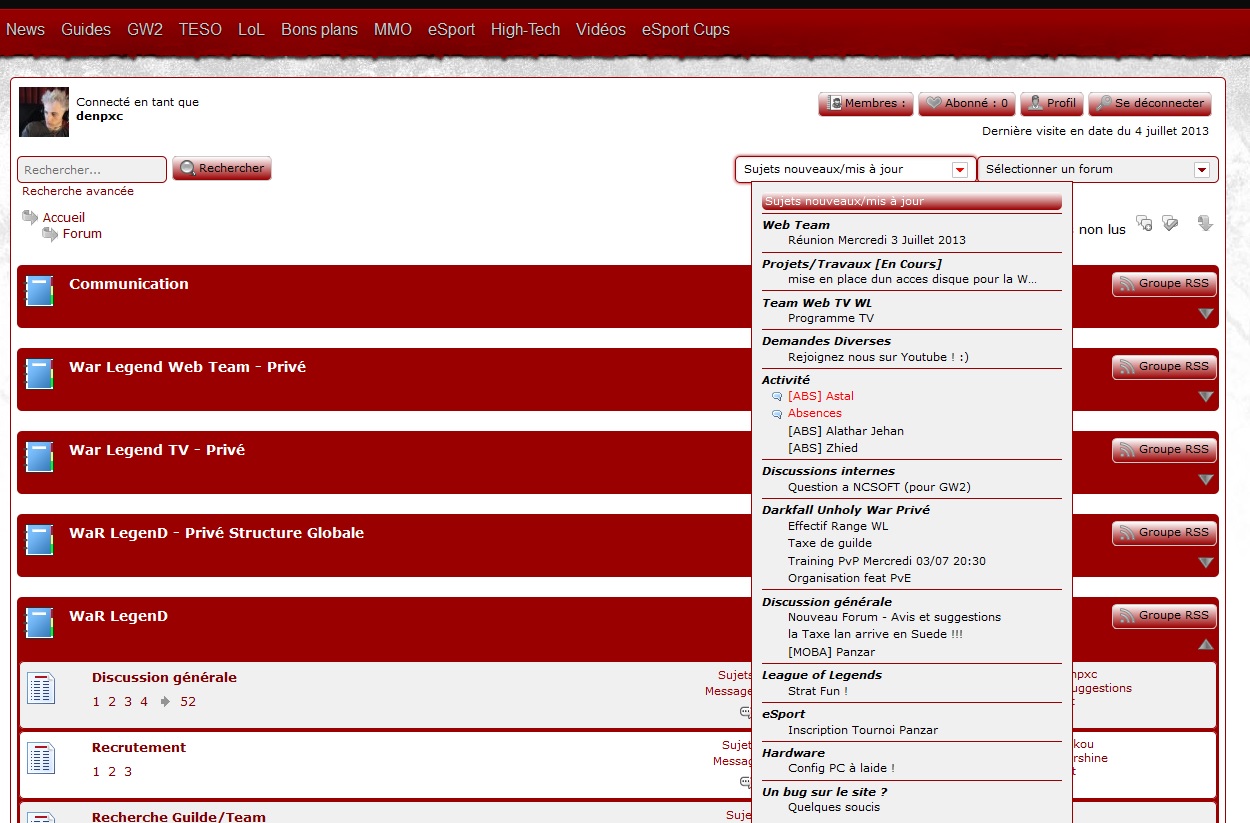This screenshot has height=823, width=1250.
Task: Click the denpxc user avatar picture
Action: tap(44, 111)
